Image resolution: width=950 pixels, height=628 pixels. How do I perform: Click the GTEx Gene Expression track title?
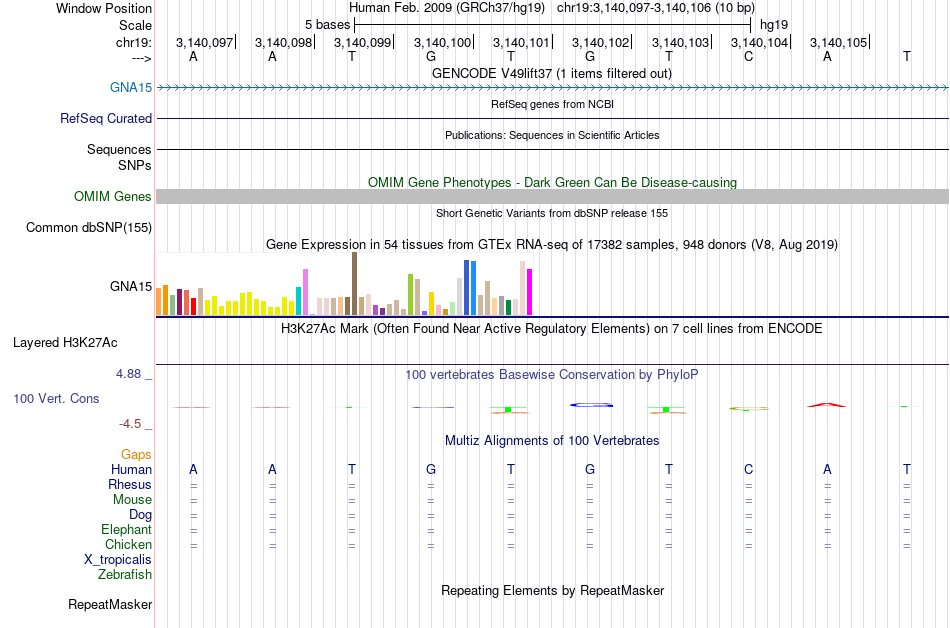[552, 244]
